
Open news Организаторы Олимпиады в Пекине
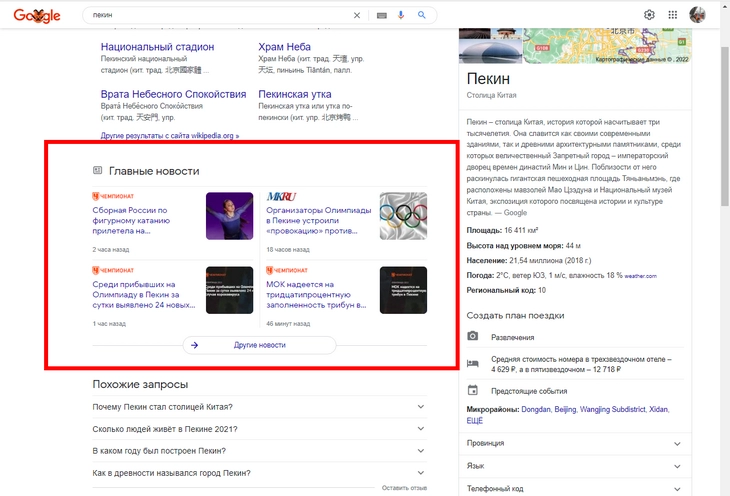[x=319, y=220]
